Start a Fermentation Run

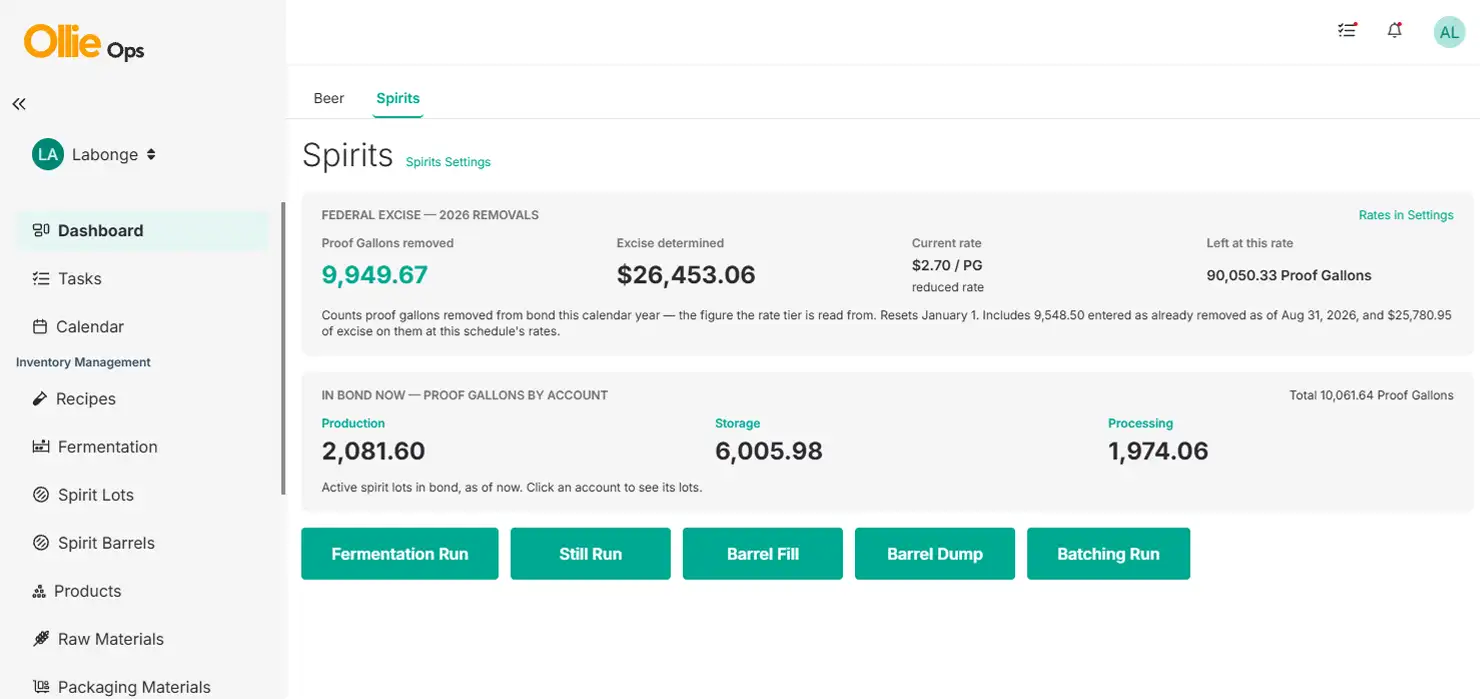click(x=400, y=554)
